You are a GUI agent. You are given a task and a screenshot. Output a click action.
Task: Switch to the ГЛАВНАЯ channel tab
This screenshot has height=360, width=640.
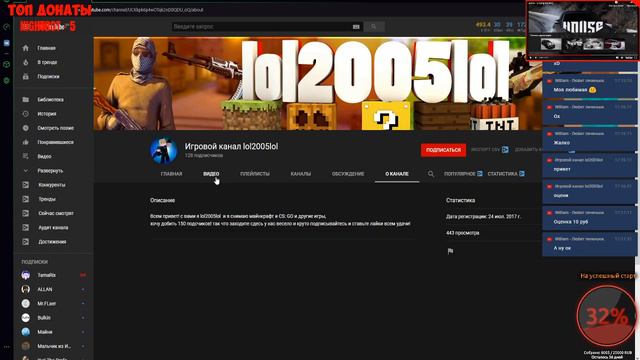[x=171, y=174]
